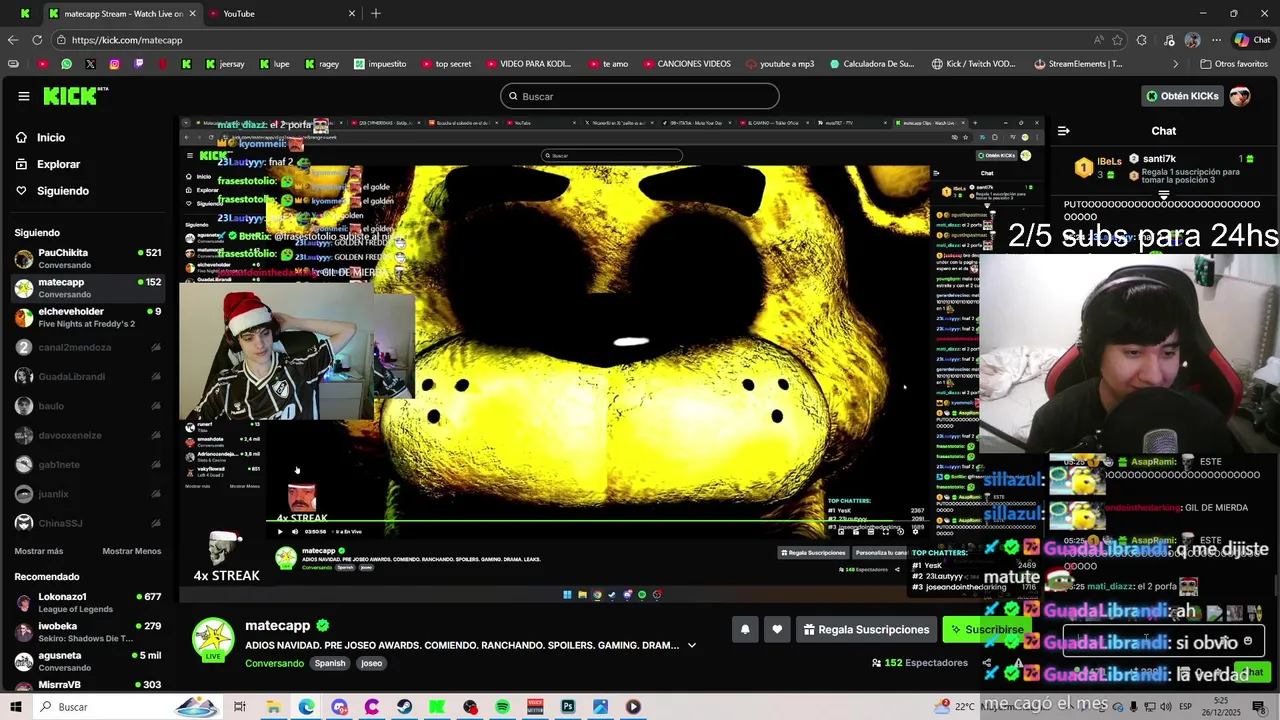The height and width of the screenshot is (720, 1280).
Task: Open MisrraVB recommended channel
Action: 88,685
